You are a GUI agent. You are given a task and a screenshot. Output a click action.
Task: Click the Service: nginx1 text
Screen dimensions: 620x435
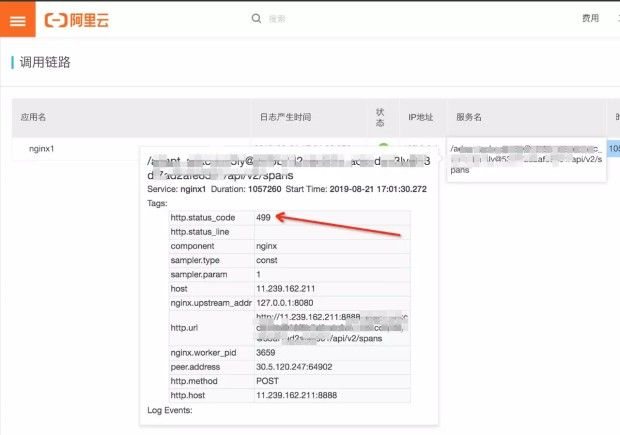(176, 189)
